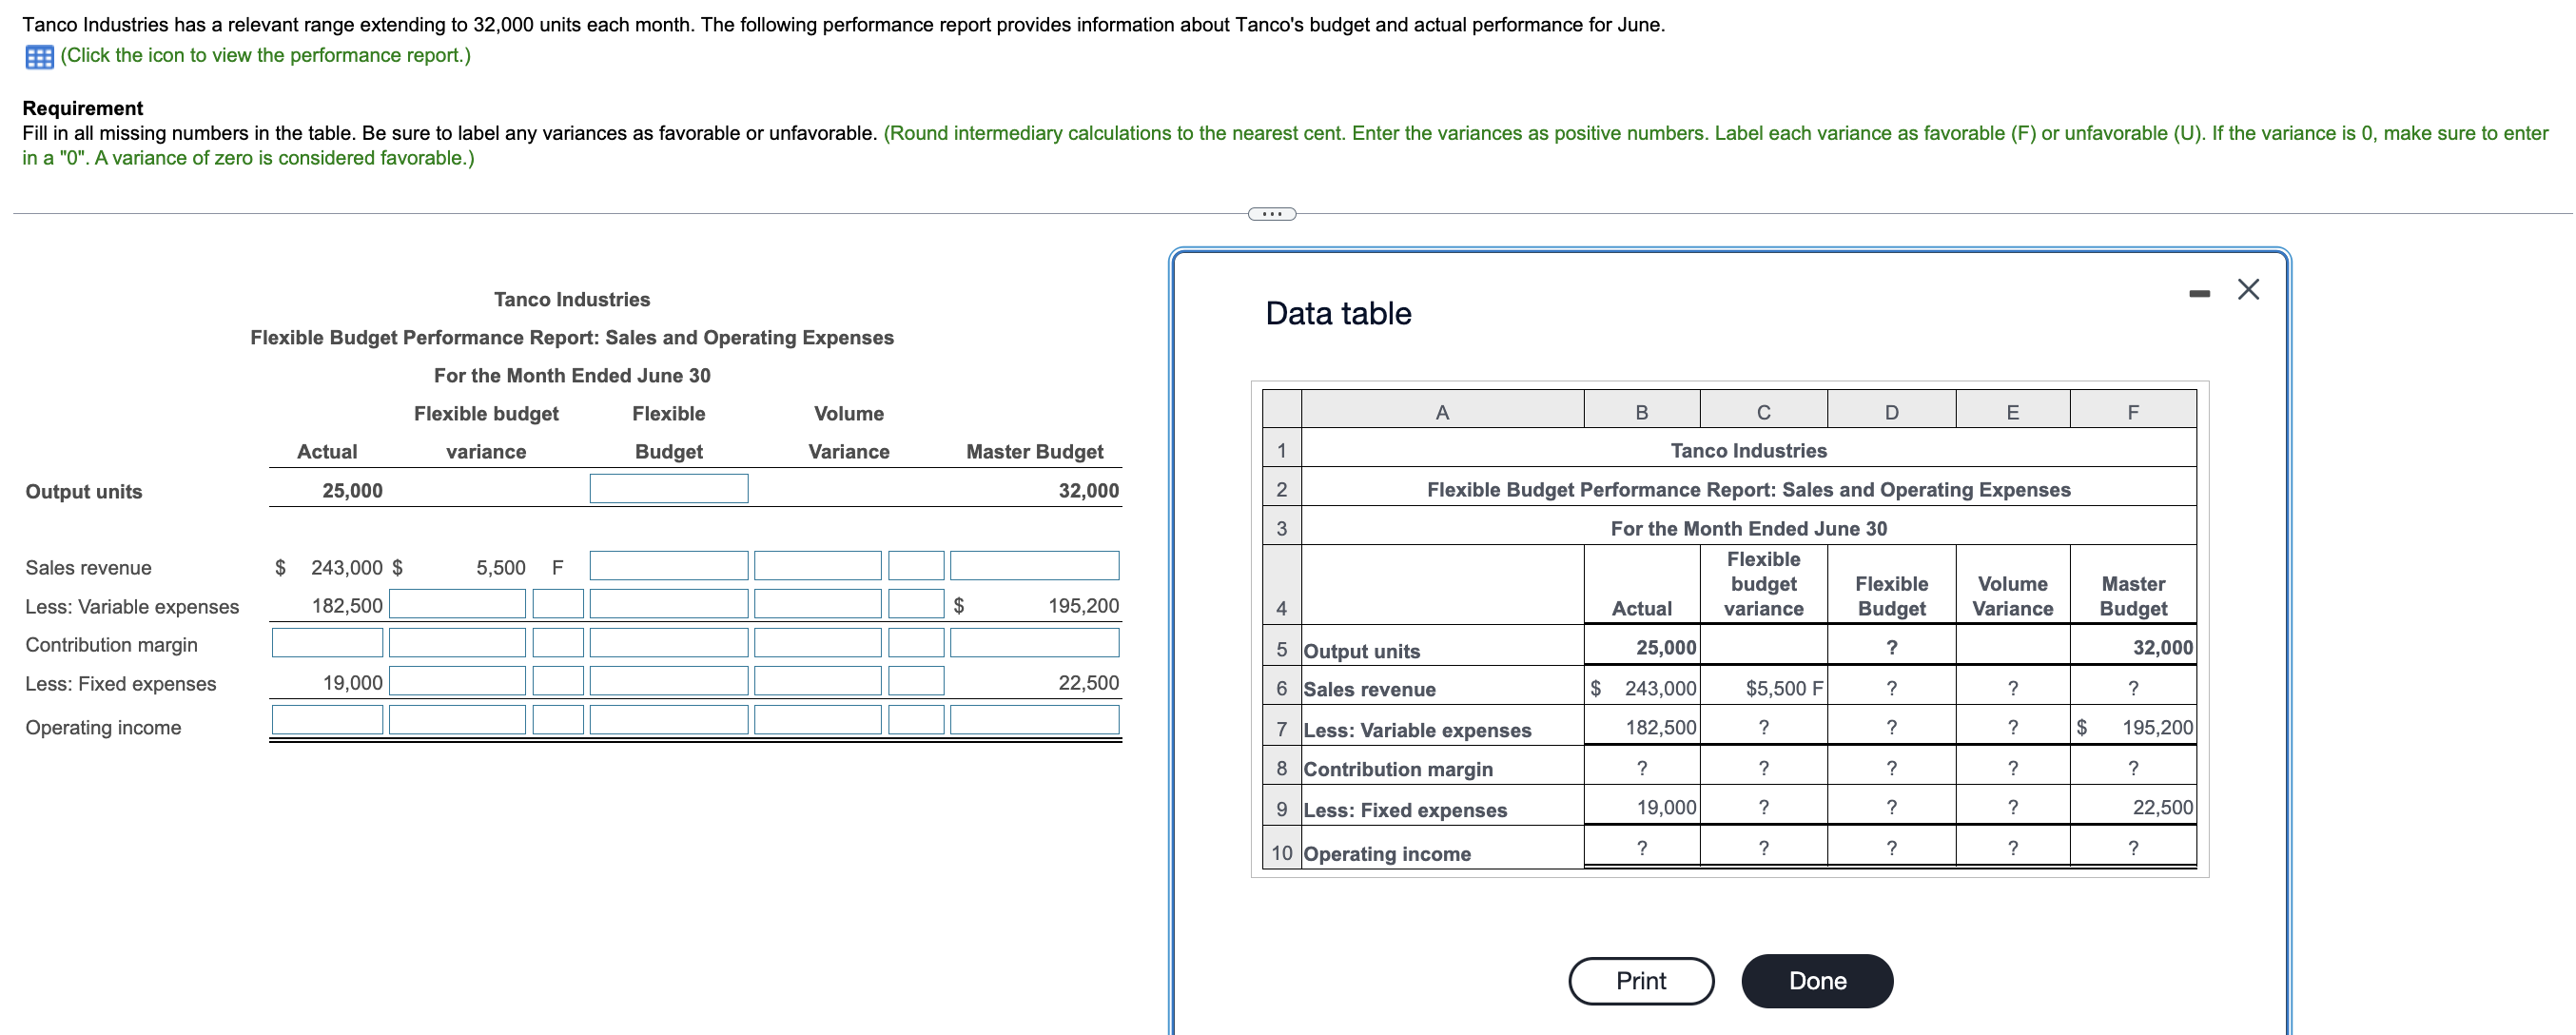Select the Flexible budget variance field for Variable expenses

[x=455, y=603]
